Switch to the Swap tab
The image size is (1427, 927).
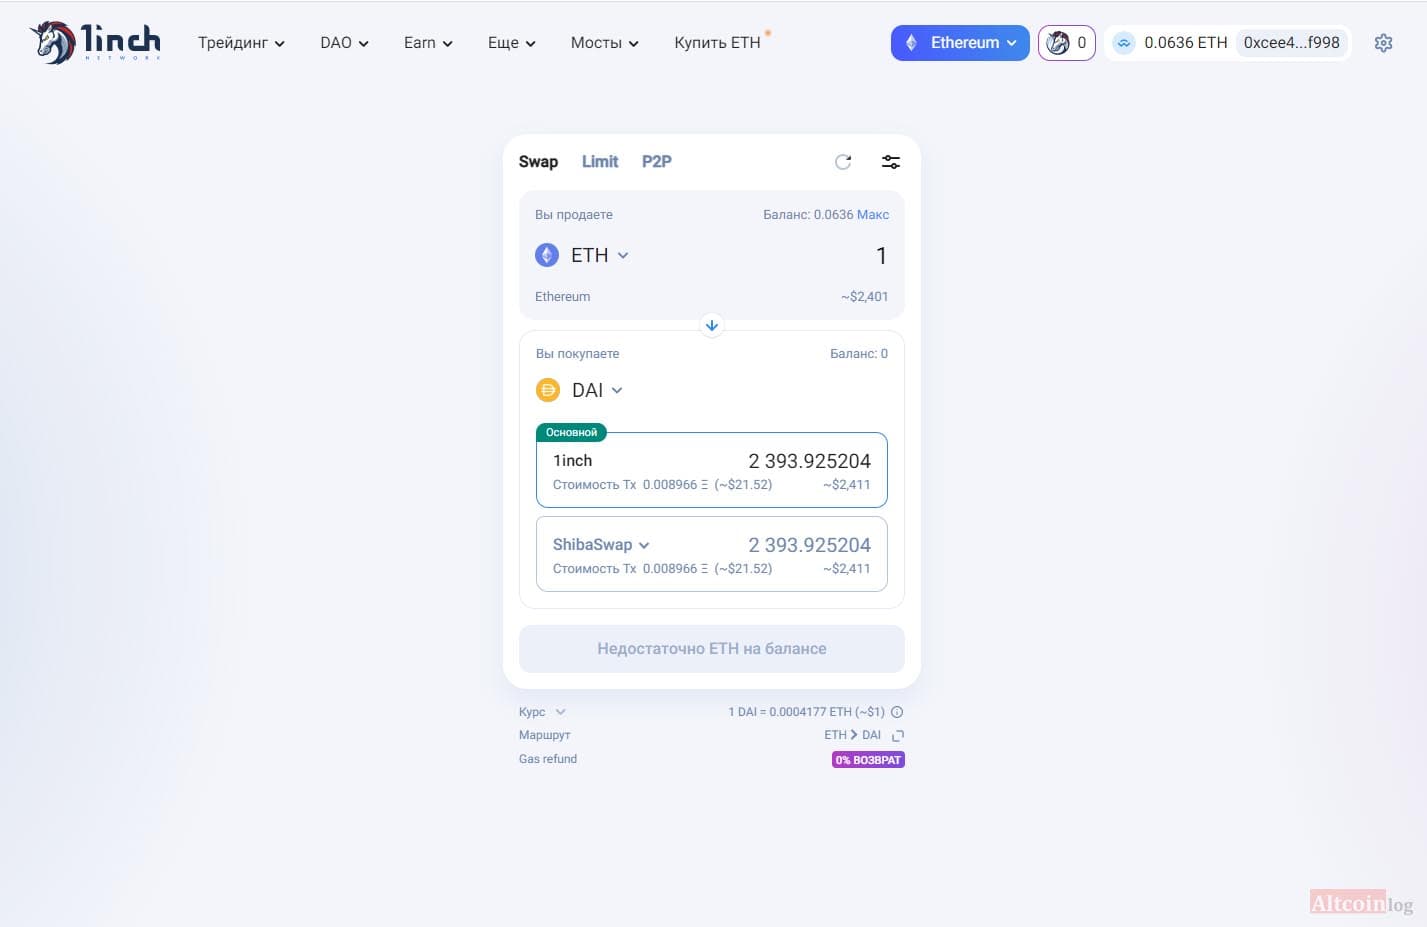click(x=538, y=162)
